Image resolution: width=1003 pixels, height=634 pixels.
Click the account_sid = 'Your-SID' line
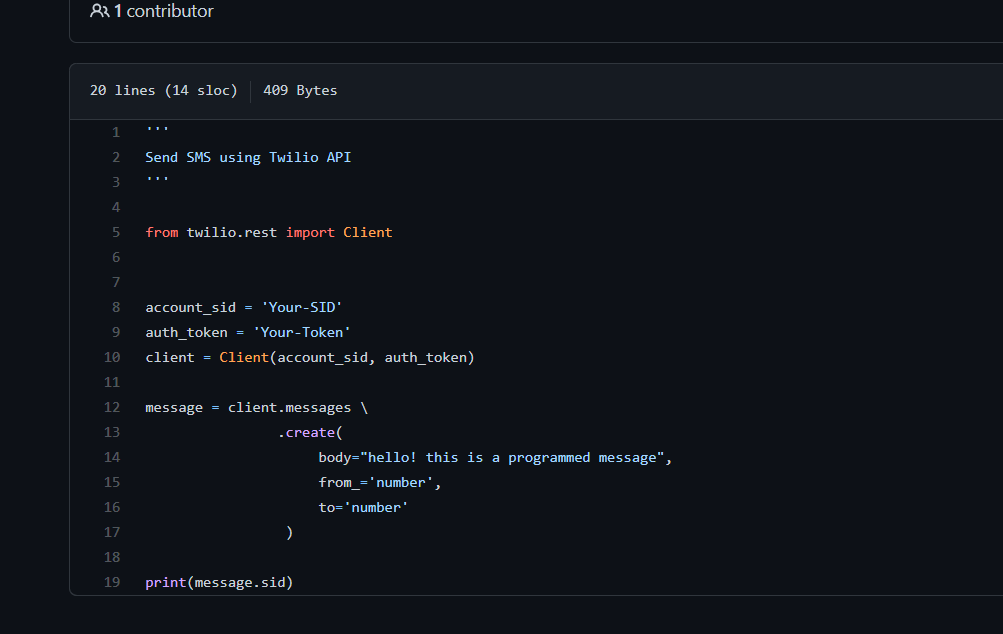[x=244, y=307]
